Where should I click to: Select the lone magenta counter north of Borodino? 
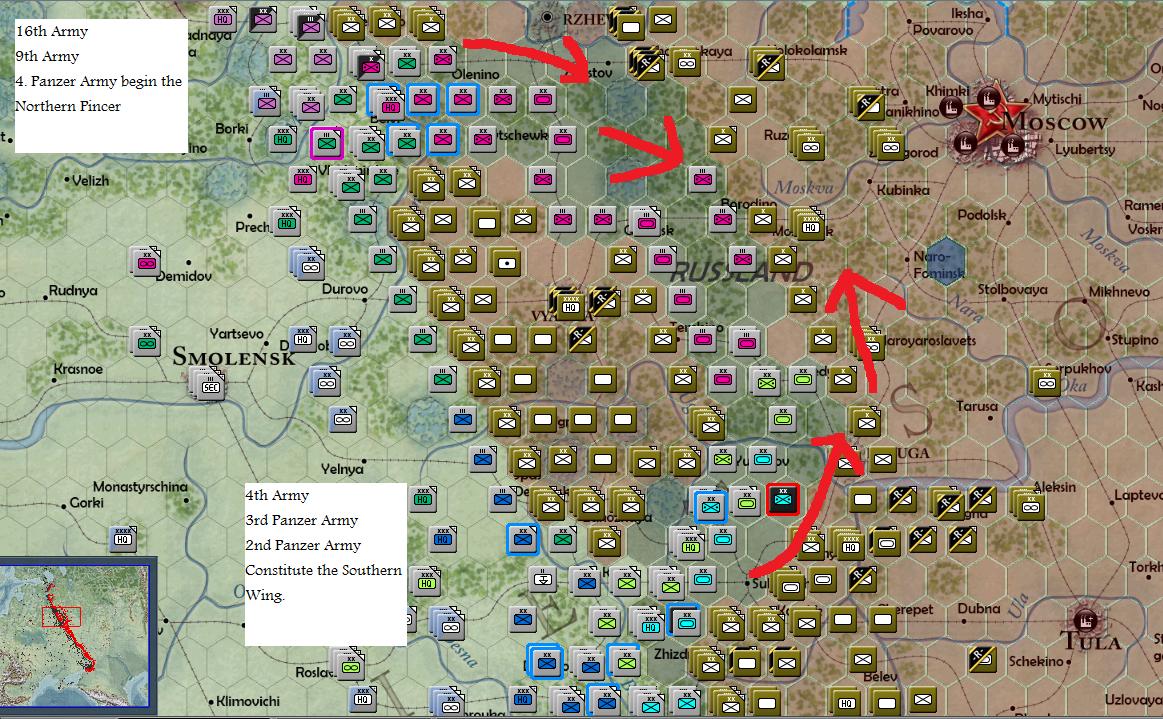[702, 178]
